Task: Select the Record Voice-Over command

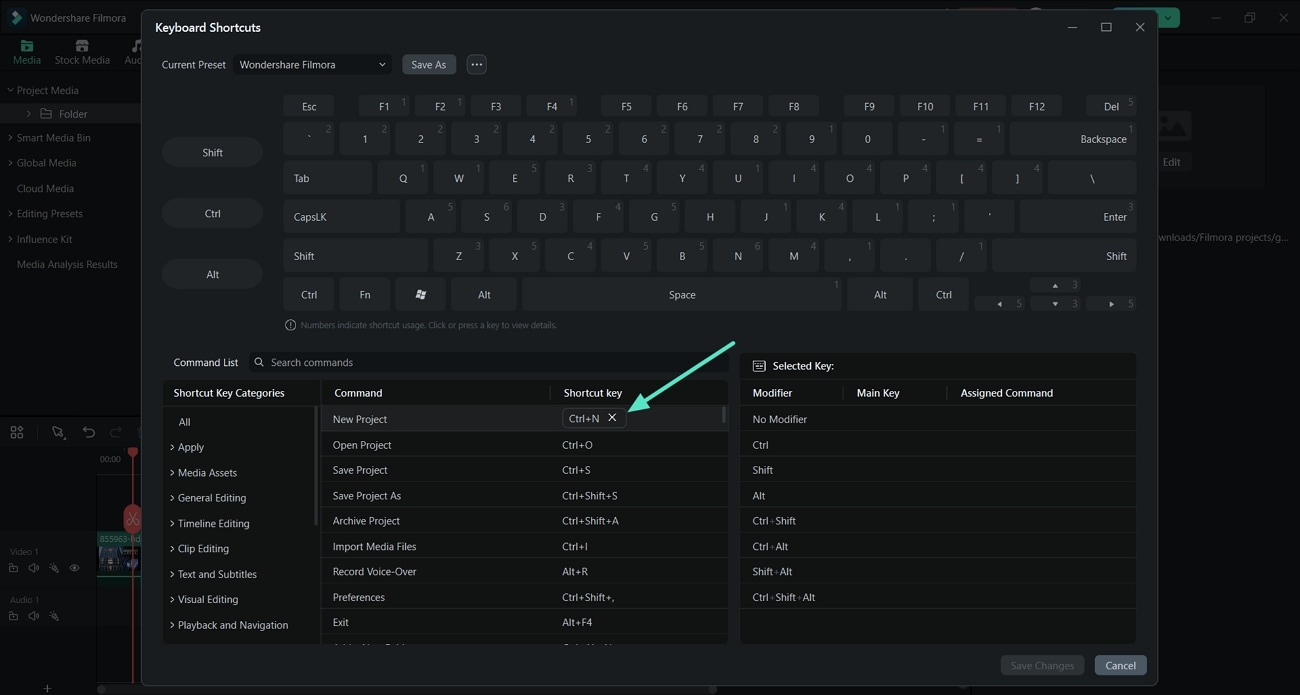Action: coord(524,572)
